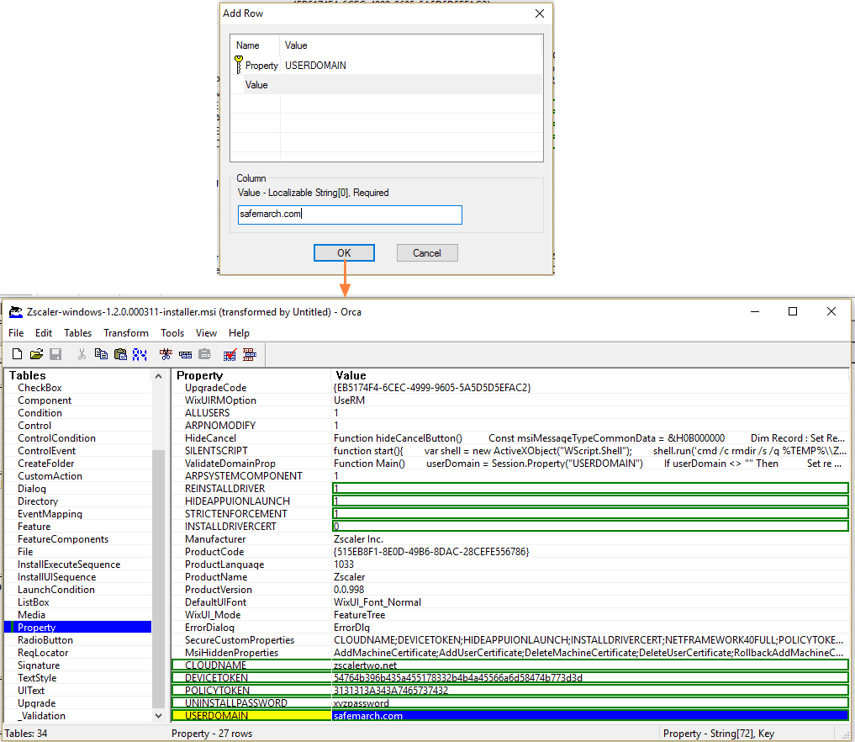Click the Save toolbar icon
This screenshot has height=742, width=855.
55,354
